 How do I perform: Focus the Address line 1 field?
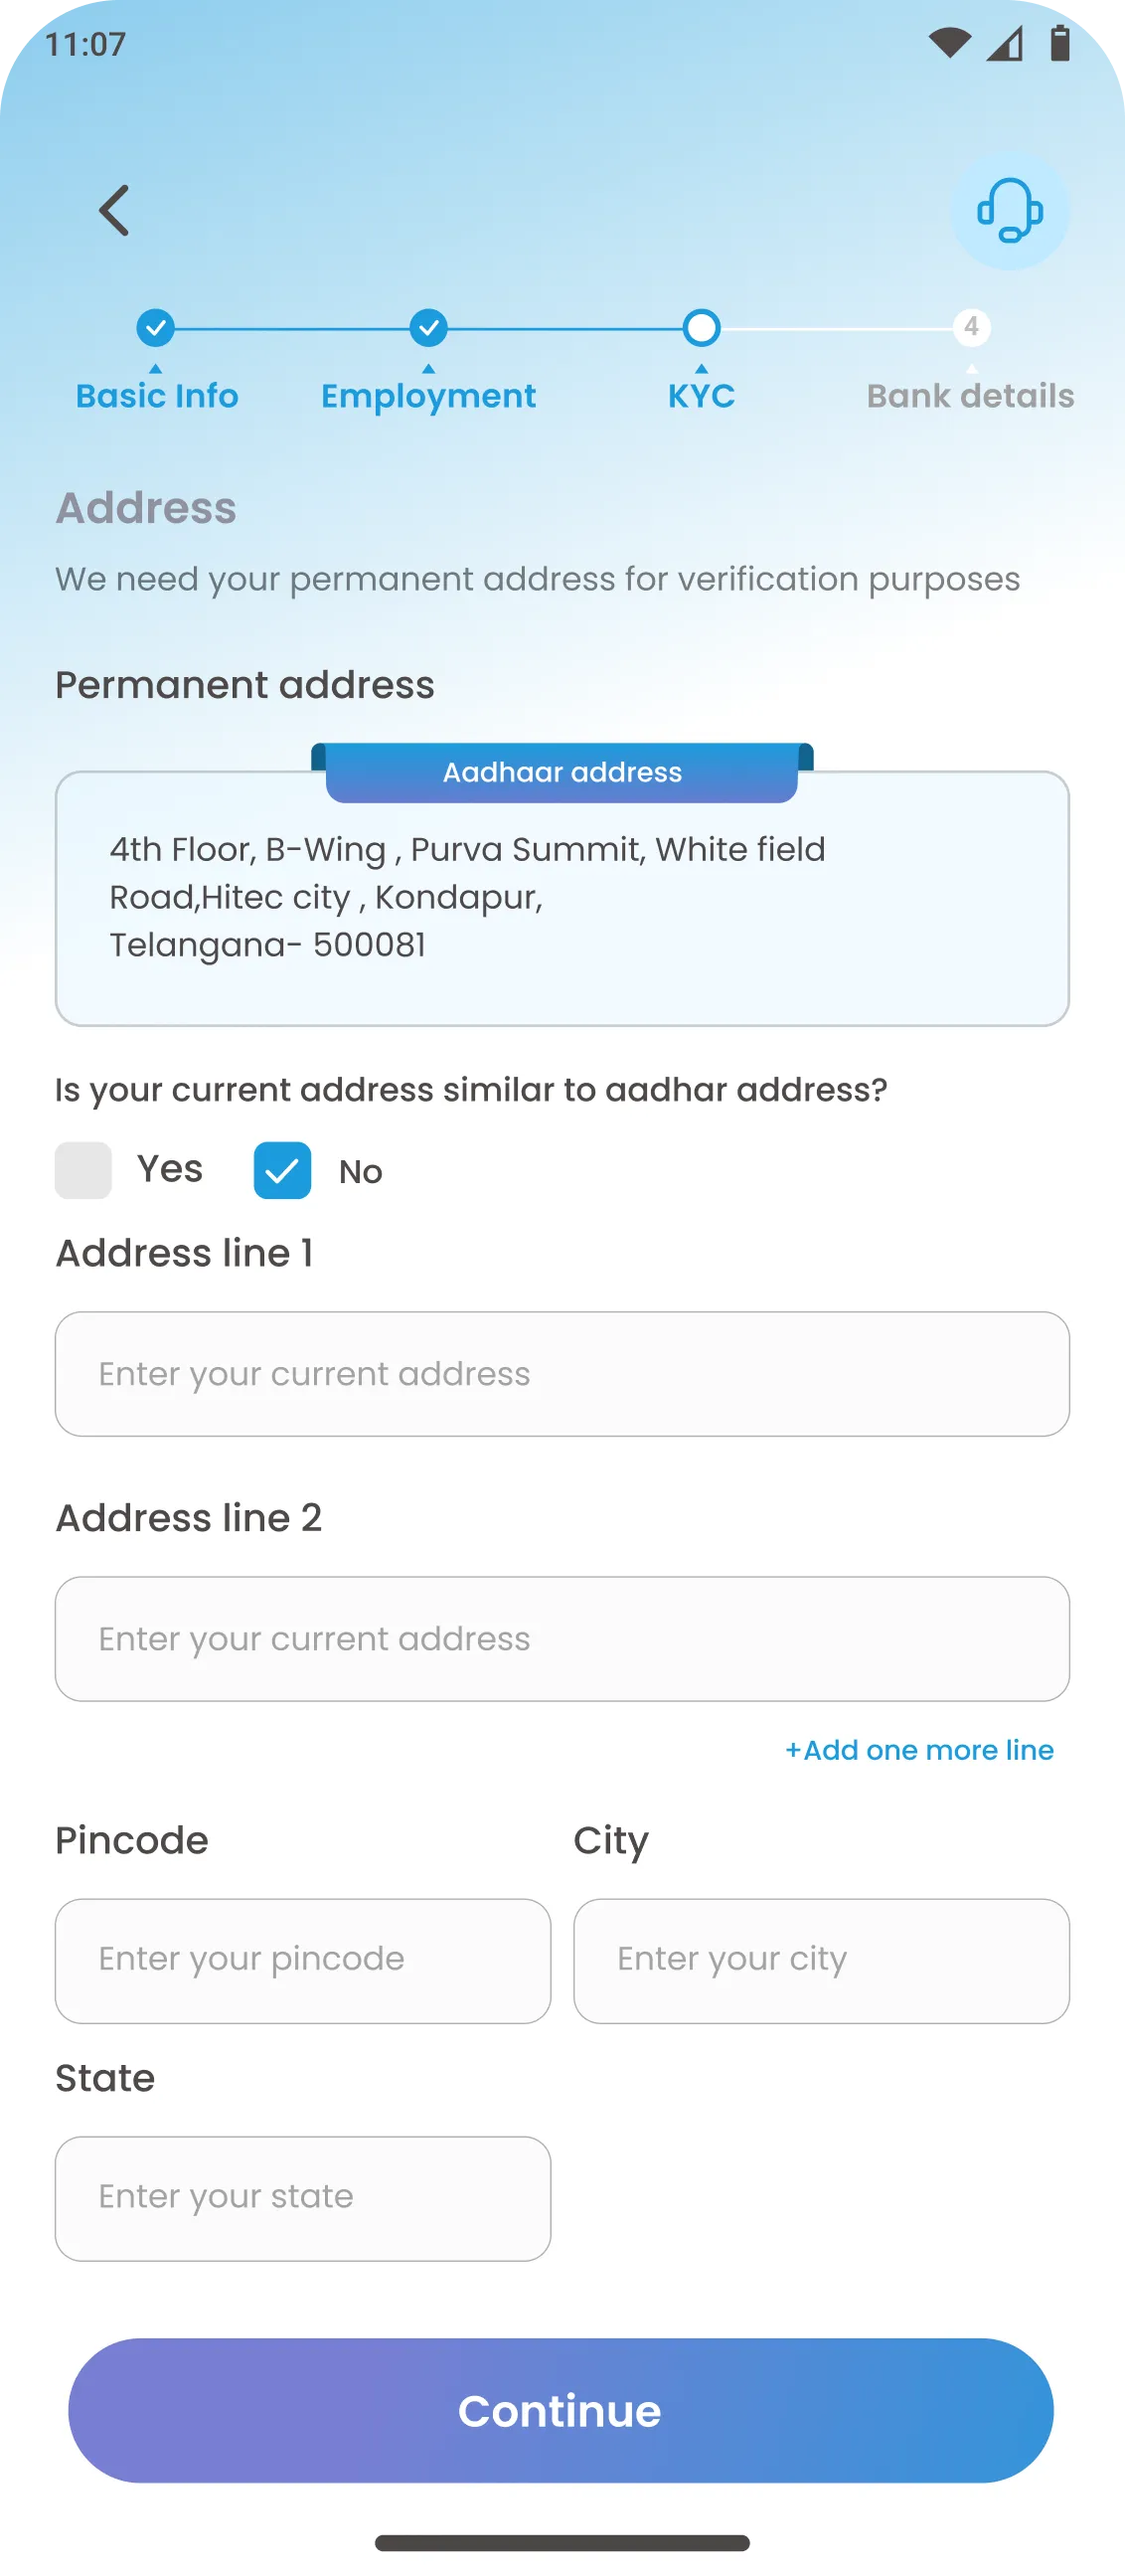click(562, 1374)
